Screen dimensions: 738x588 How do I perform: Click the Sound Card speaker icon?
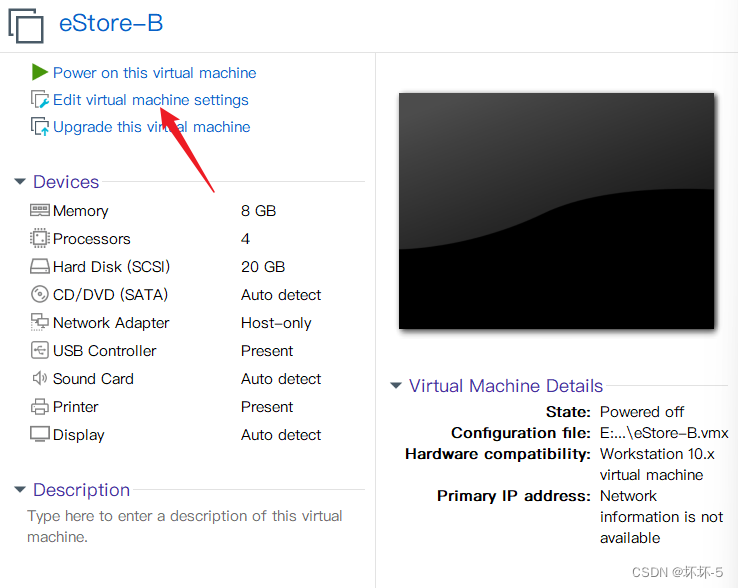(40, 378)
